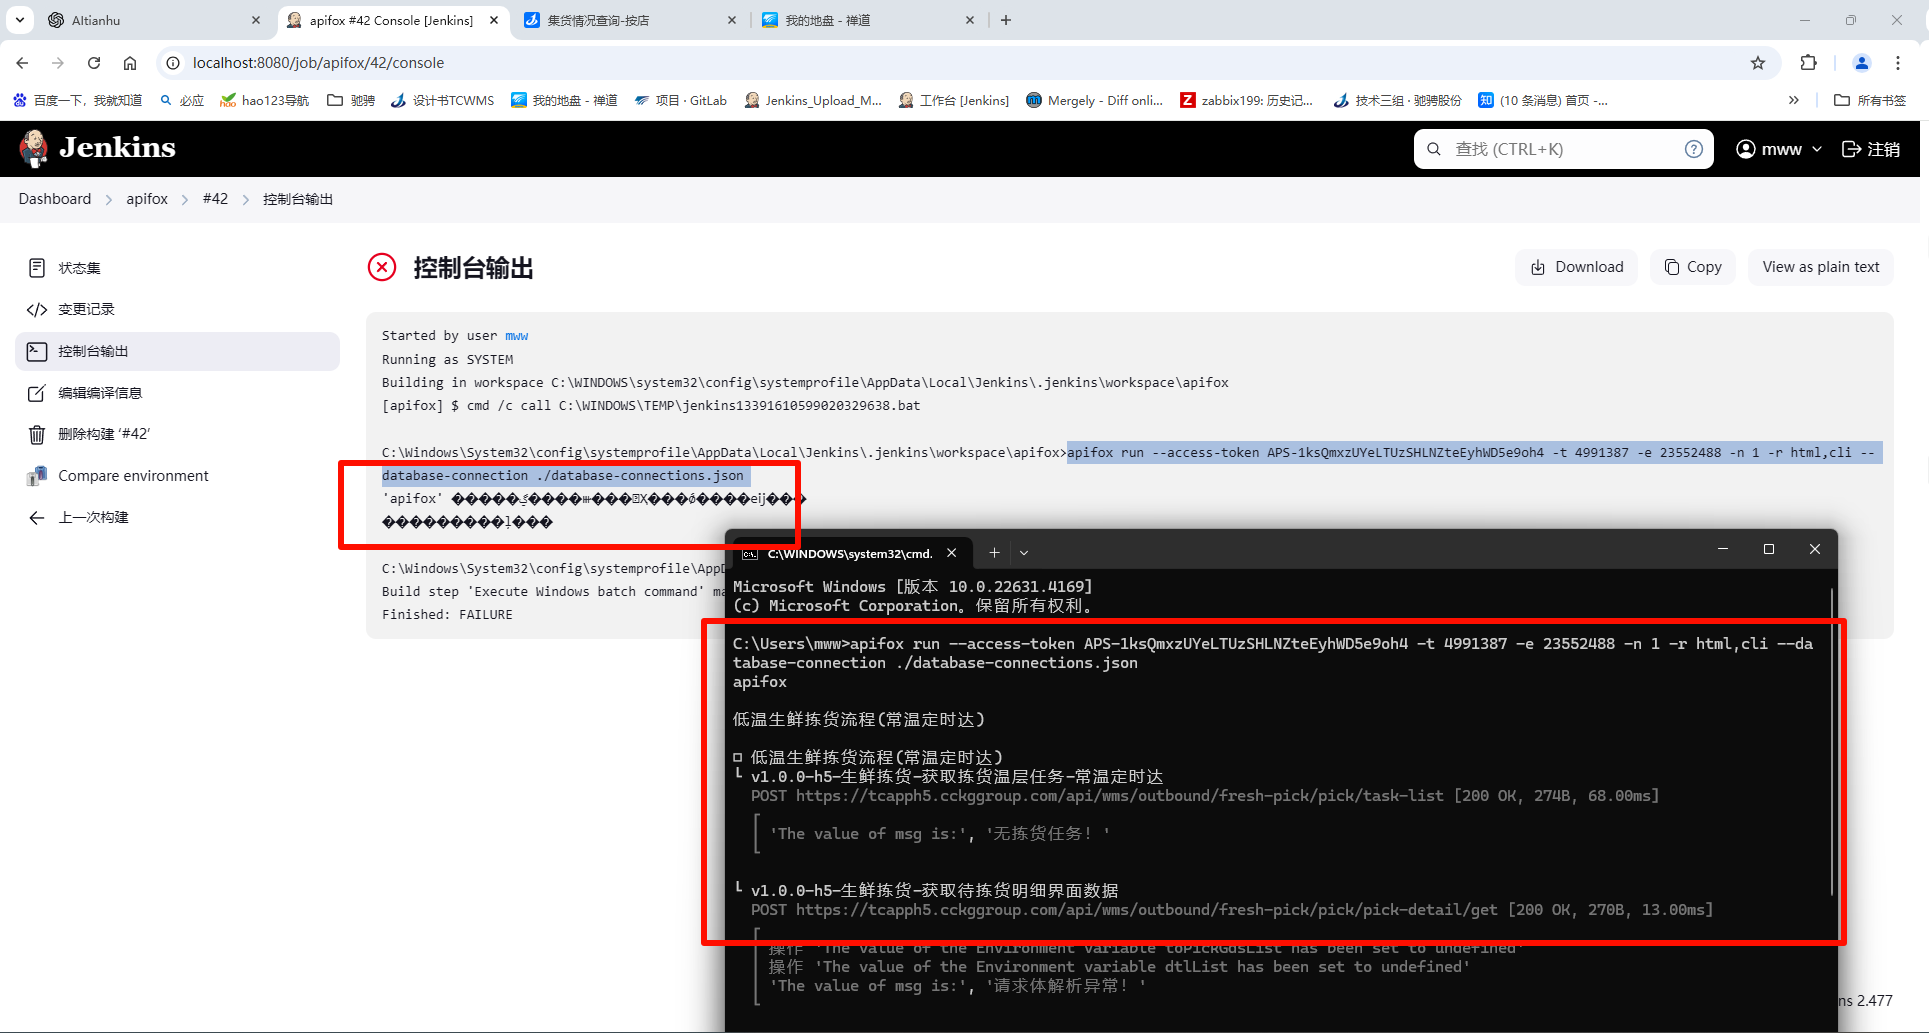Open the Chrome profile avatar
The image size is (1929, 1033).
click(1862, 63)
